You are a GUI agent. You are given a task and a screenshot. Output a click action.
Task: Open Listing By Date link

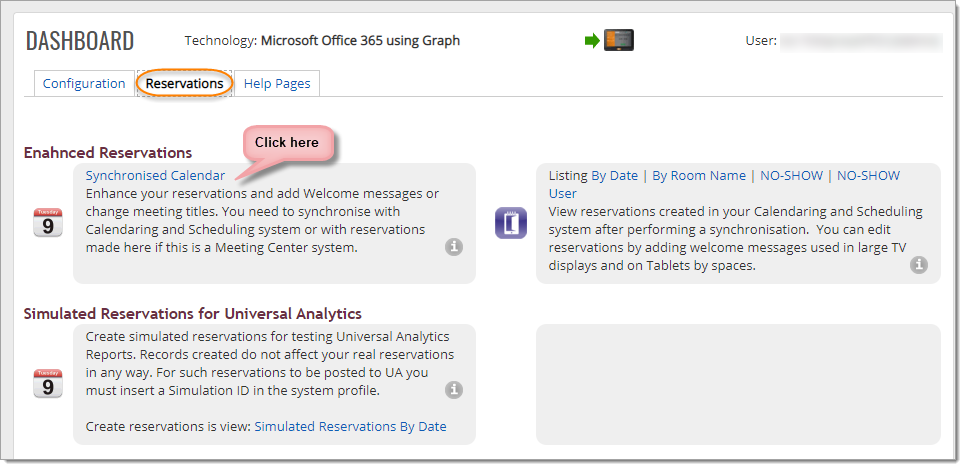coord(614,175)
